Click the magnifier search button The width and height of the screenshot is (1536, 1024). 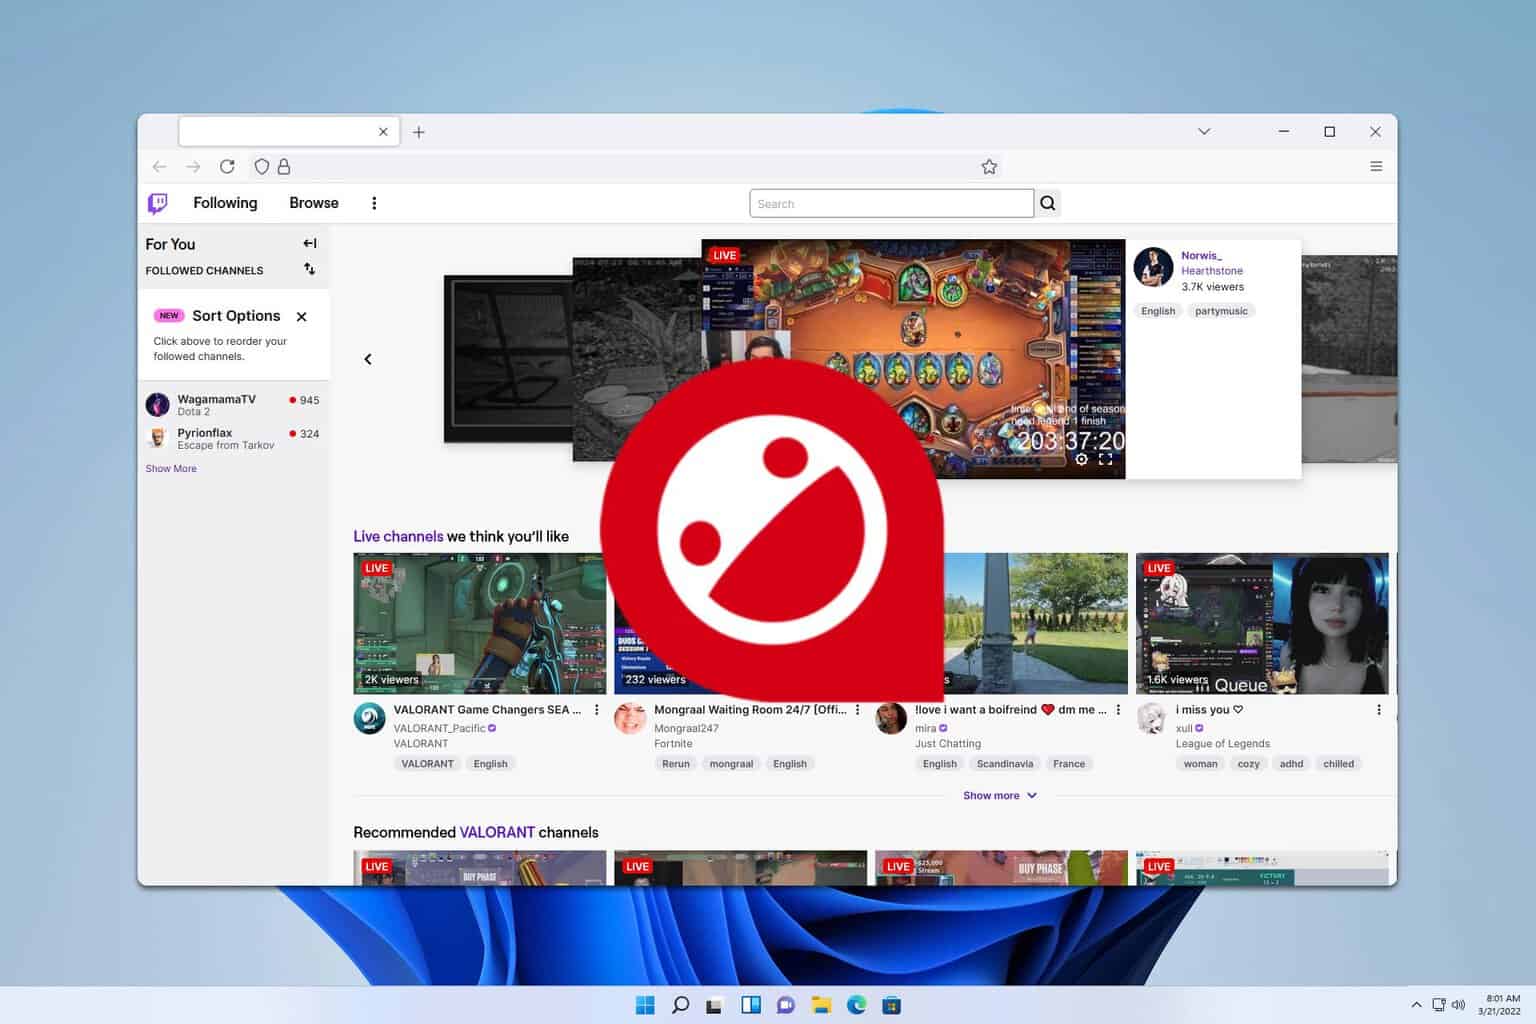coord(1047,204)
